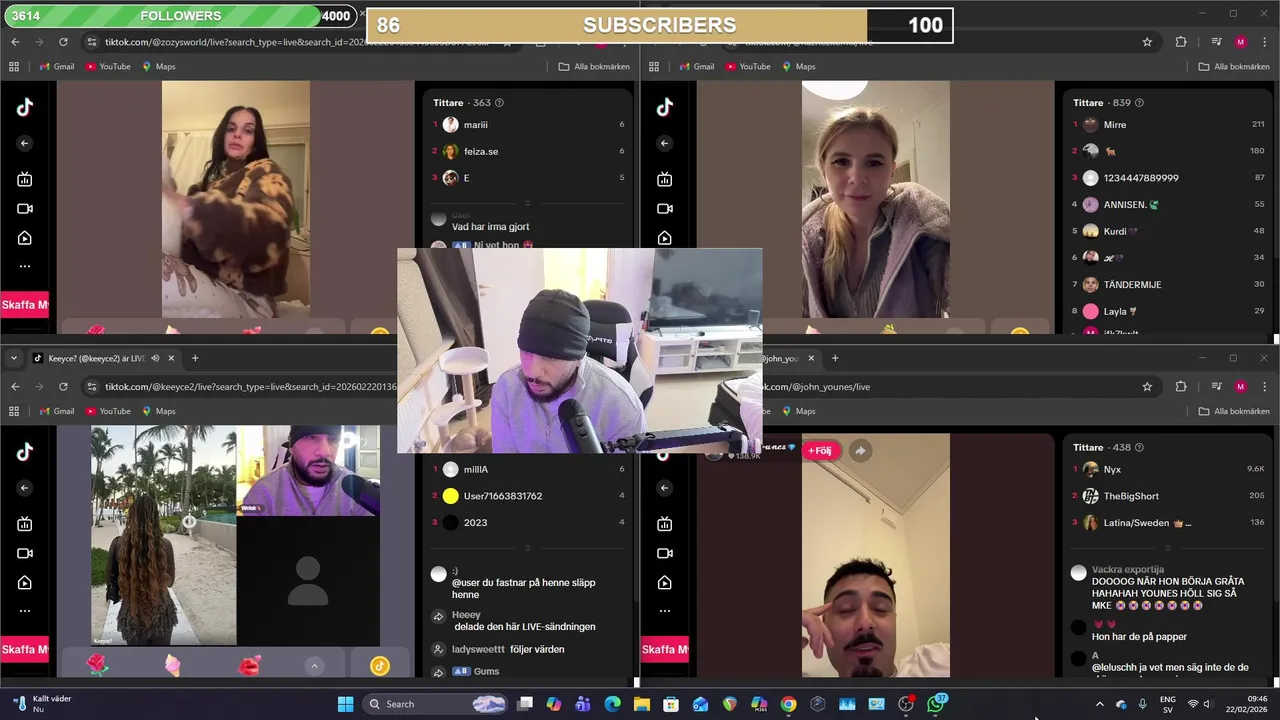Expand gift tray chevron in keeyce2 stream
The height and width of the screenshot is (720, 1280).
(314, 666)
